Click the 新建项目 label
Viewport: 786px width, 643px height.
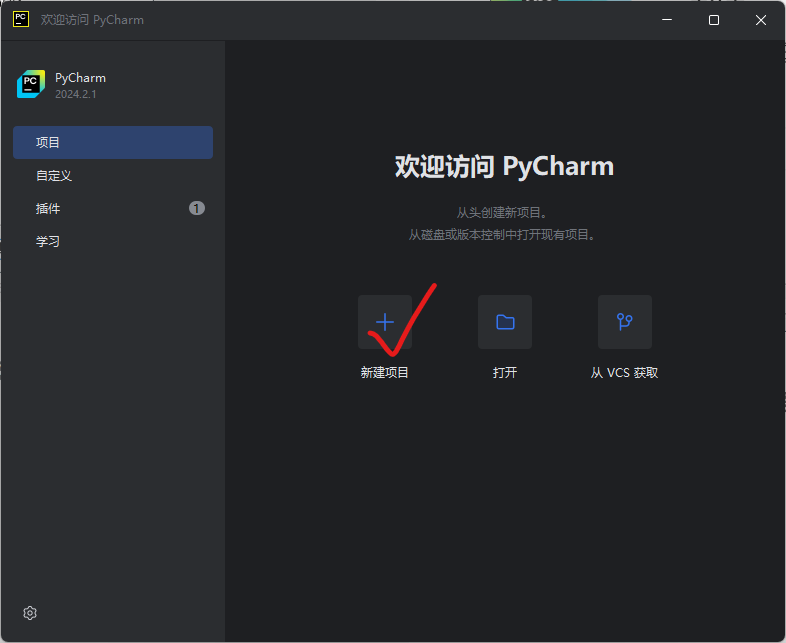[x=384, y=372]
